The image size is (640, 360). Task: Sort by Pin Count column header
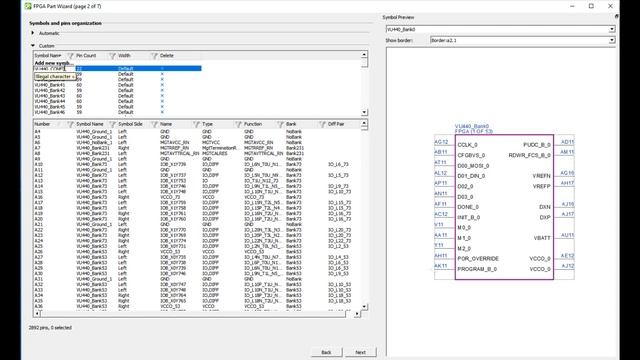(86, 56)
